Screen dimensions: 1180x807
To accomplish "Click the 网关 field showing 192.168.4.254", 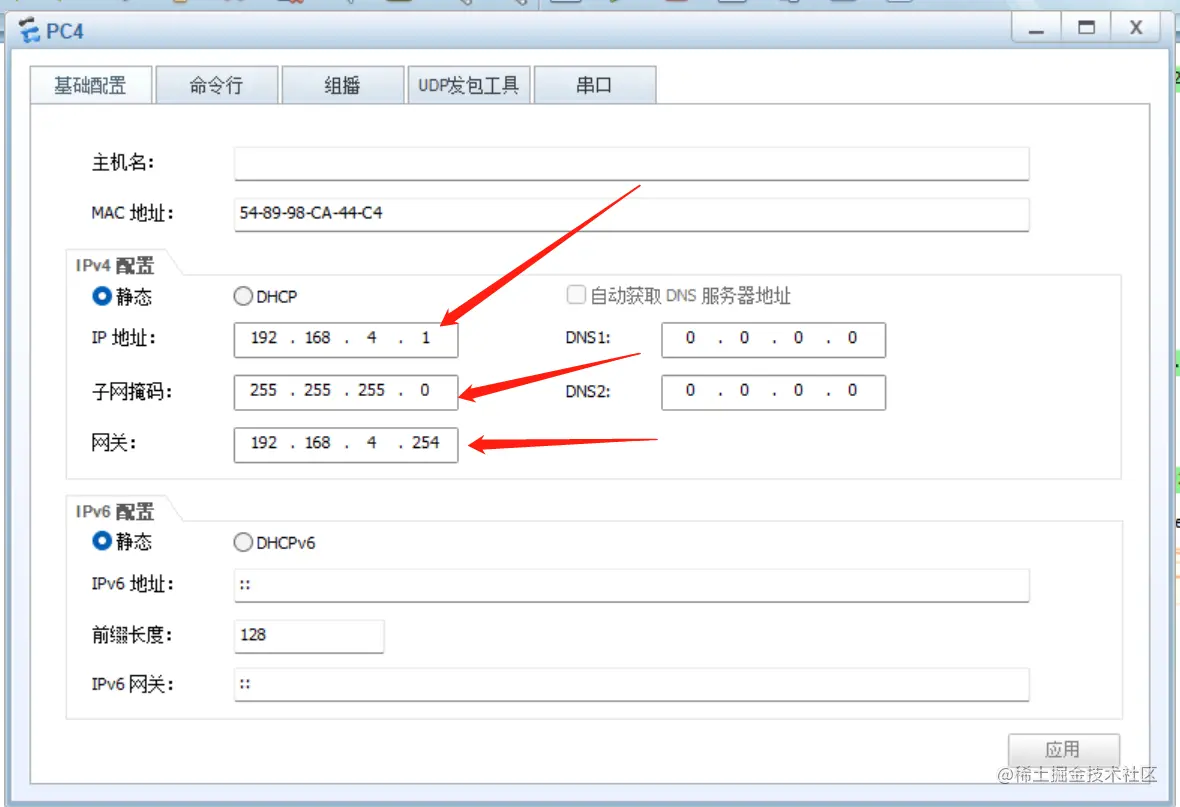I will coord(345,444).
